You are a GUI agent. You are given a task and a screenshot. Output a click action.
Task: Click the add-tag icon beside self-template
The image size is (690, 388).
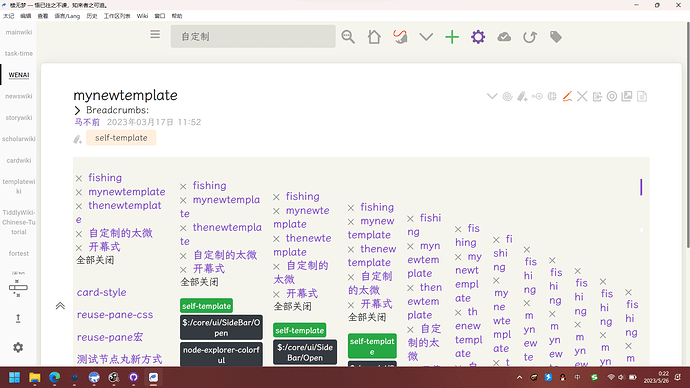77,139
